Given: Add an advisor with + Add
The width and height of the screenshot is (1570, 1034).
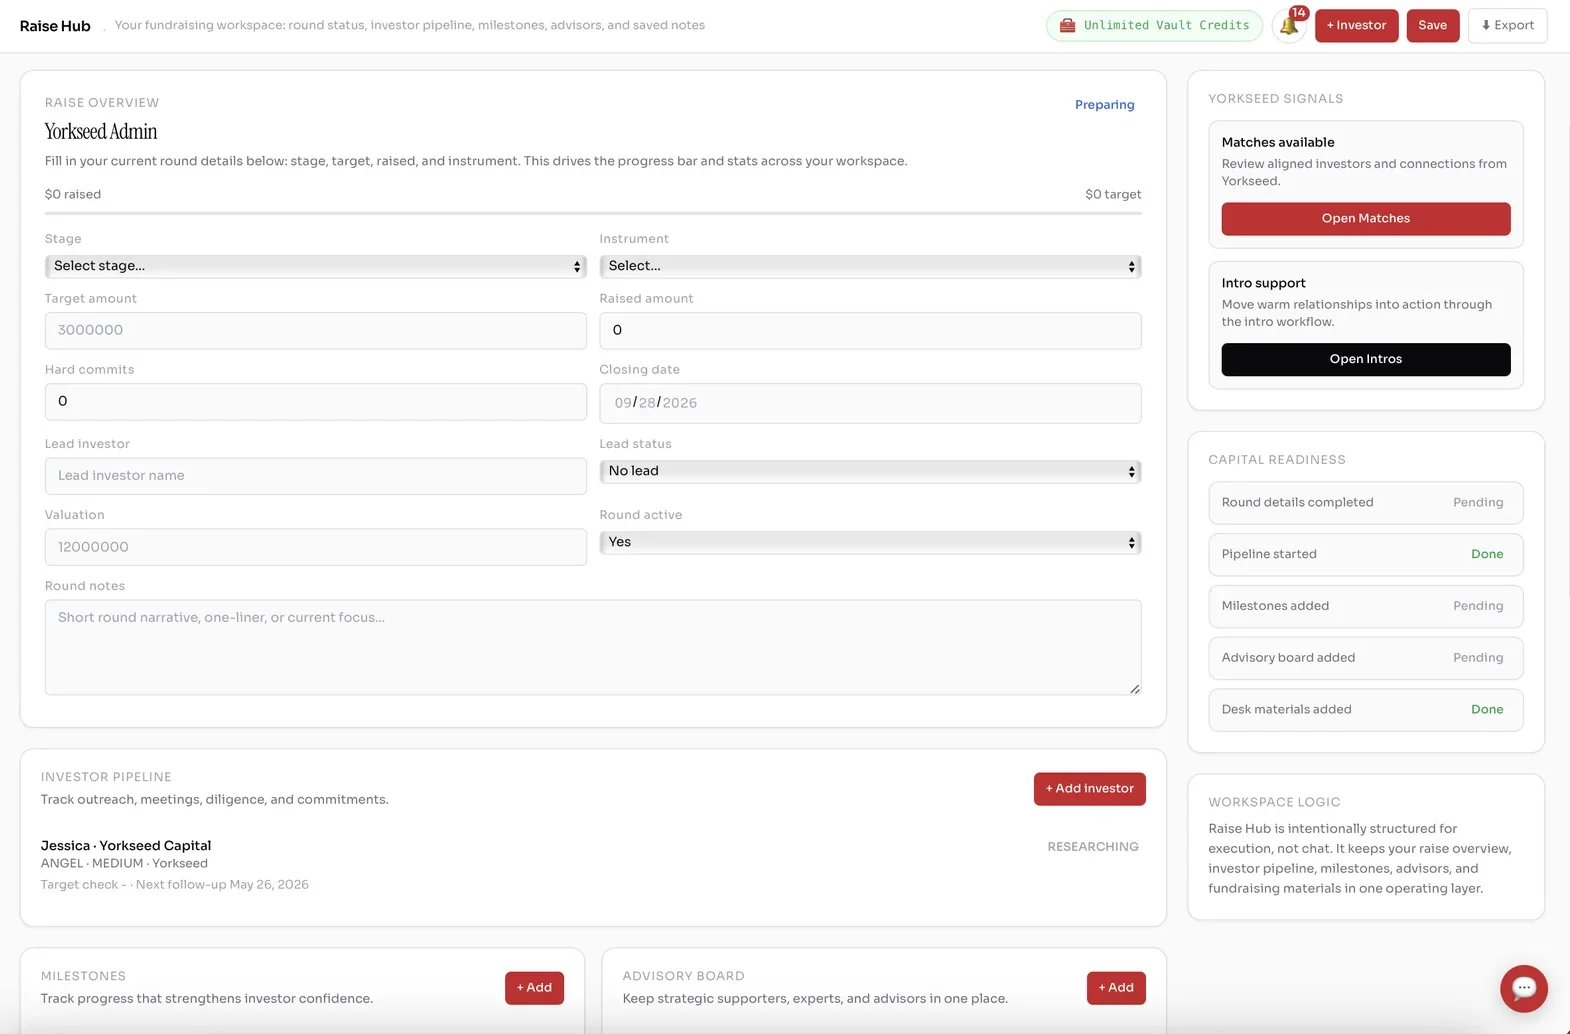Looking at the screenshot, I should 1116,988.
